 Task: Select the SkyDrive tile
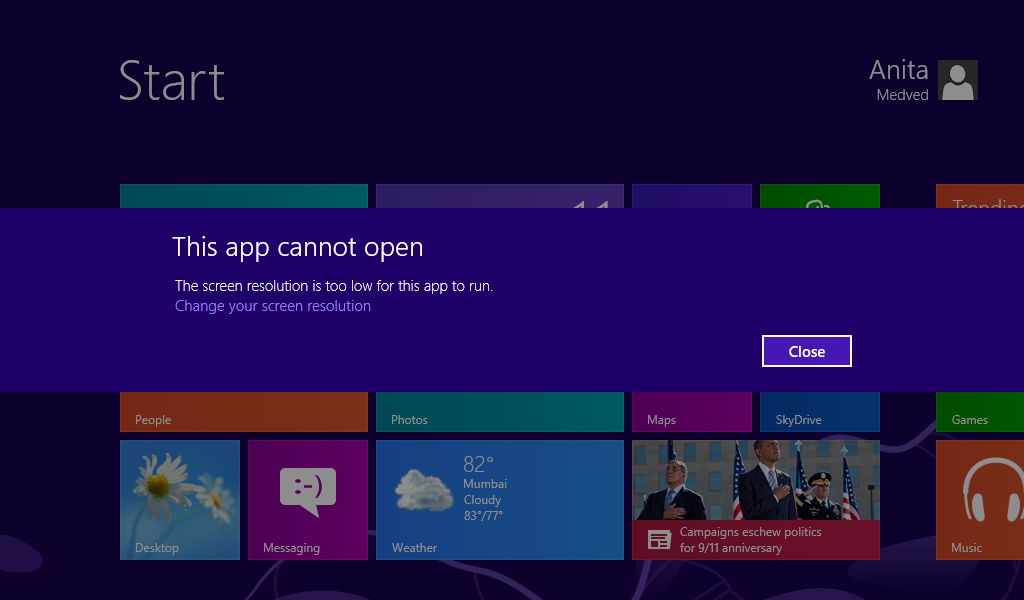coord(819,412)
